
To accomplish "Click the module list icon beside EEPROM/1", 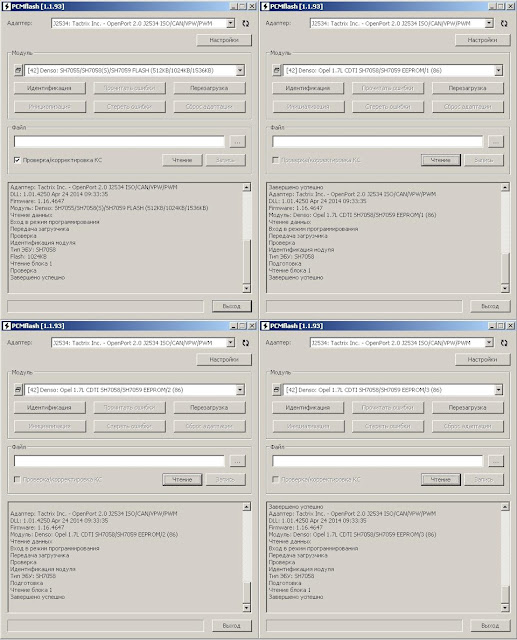I will (x=277, y=70).
